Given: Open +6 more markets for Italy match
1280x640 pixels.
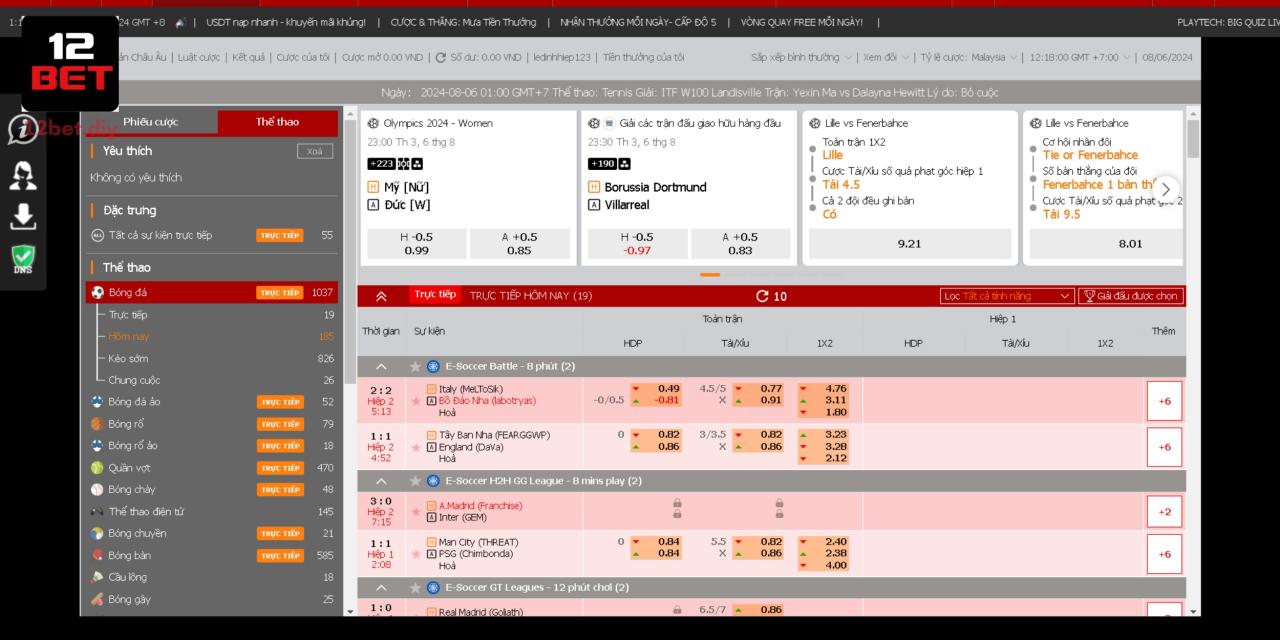Looking at the screenshot, I should 1164,401.
